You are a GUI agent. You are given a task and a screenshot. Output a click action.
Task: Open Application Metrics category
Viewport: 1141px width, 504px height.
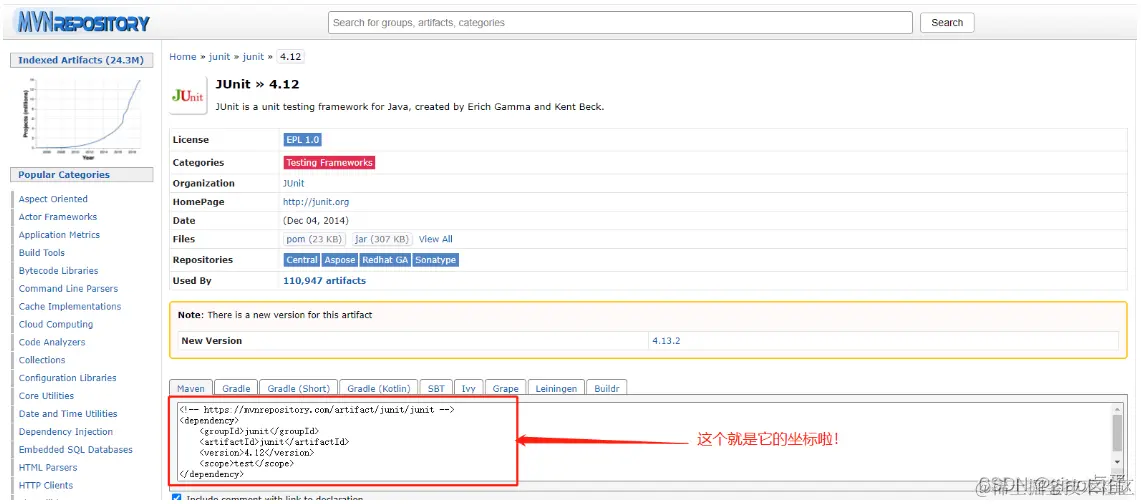pos(59,235)
